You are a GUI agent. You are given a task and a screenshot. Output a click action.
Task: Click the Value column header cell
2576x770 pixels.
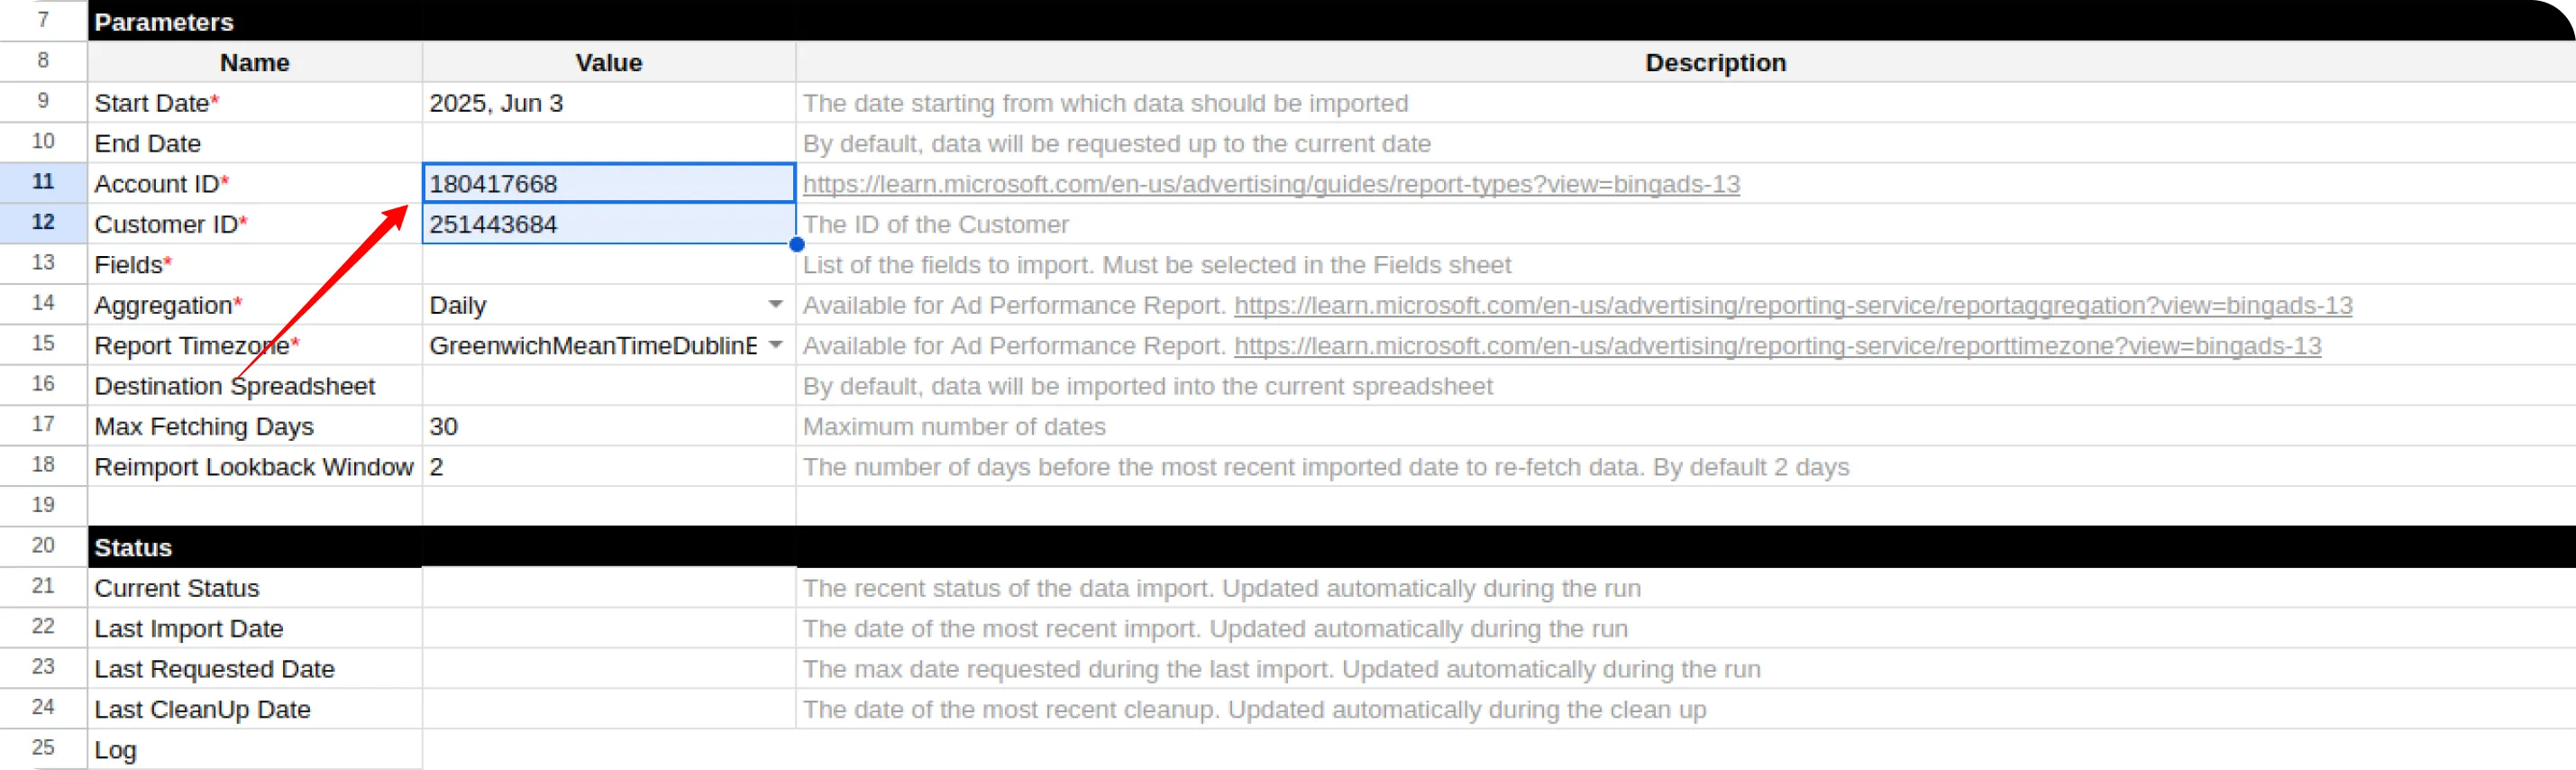pos(609,62)
